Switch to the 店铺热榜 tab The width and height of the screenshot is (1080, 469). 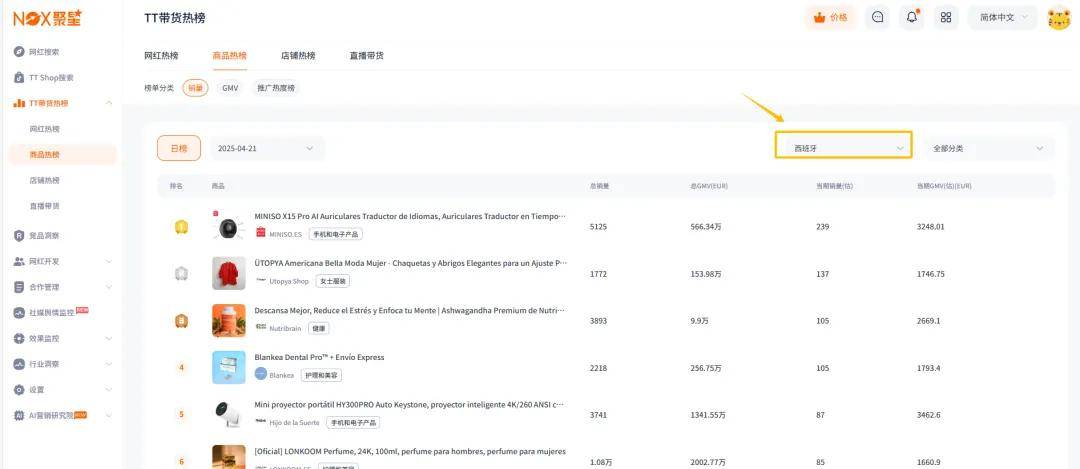(298, 55)
